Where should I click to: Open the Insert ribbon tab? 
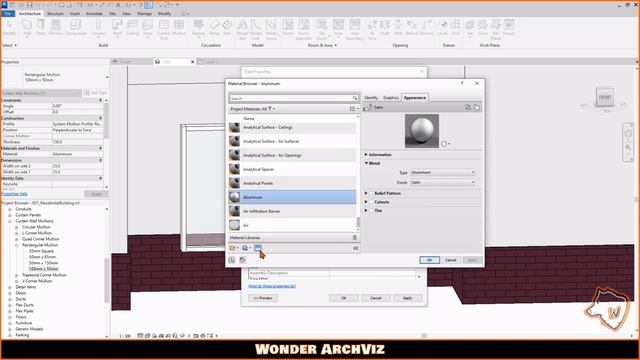[75, 13]
